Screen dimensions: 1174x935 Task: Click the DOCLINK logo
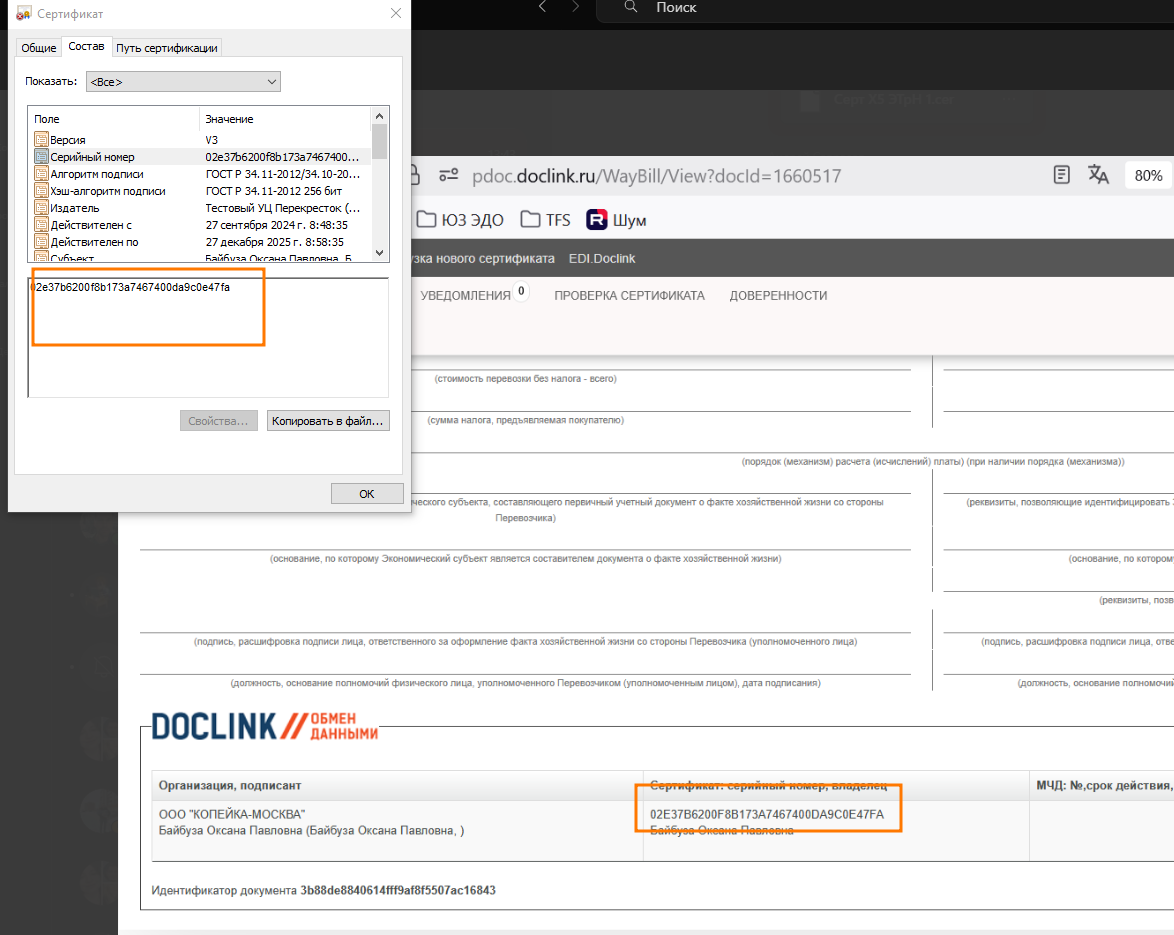click(265, 726)
